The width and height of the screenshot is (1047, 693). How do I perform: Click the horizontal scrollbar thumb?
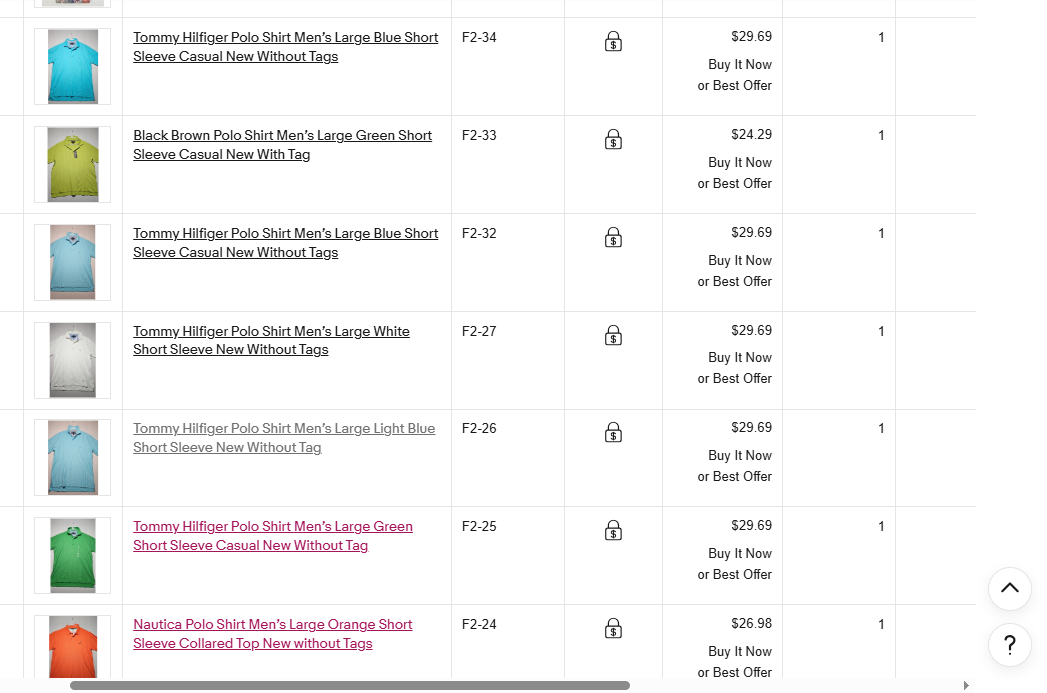(x=350, y=686)
